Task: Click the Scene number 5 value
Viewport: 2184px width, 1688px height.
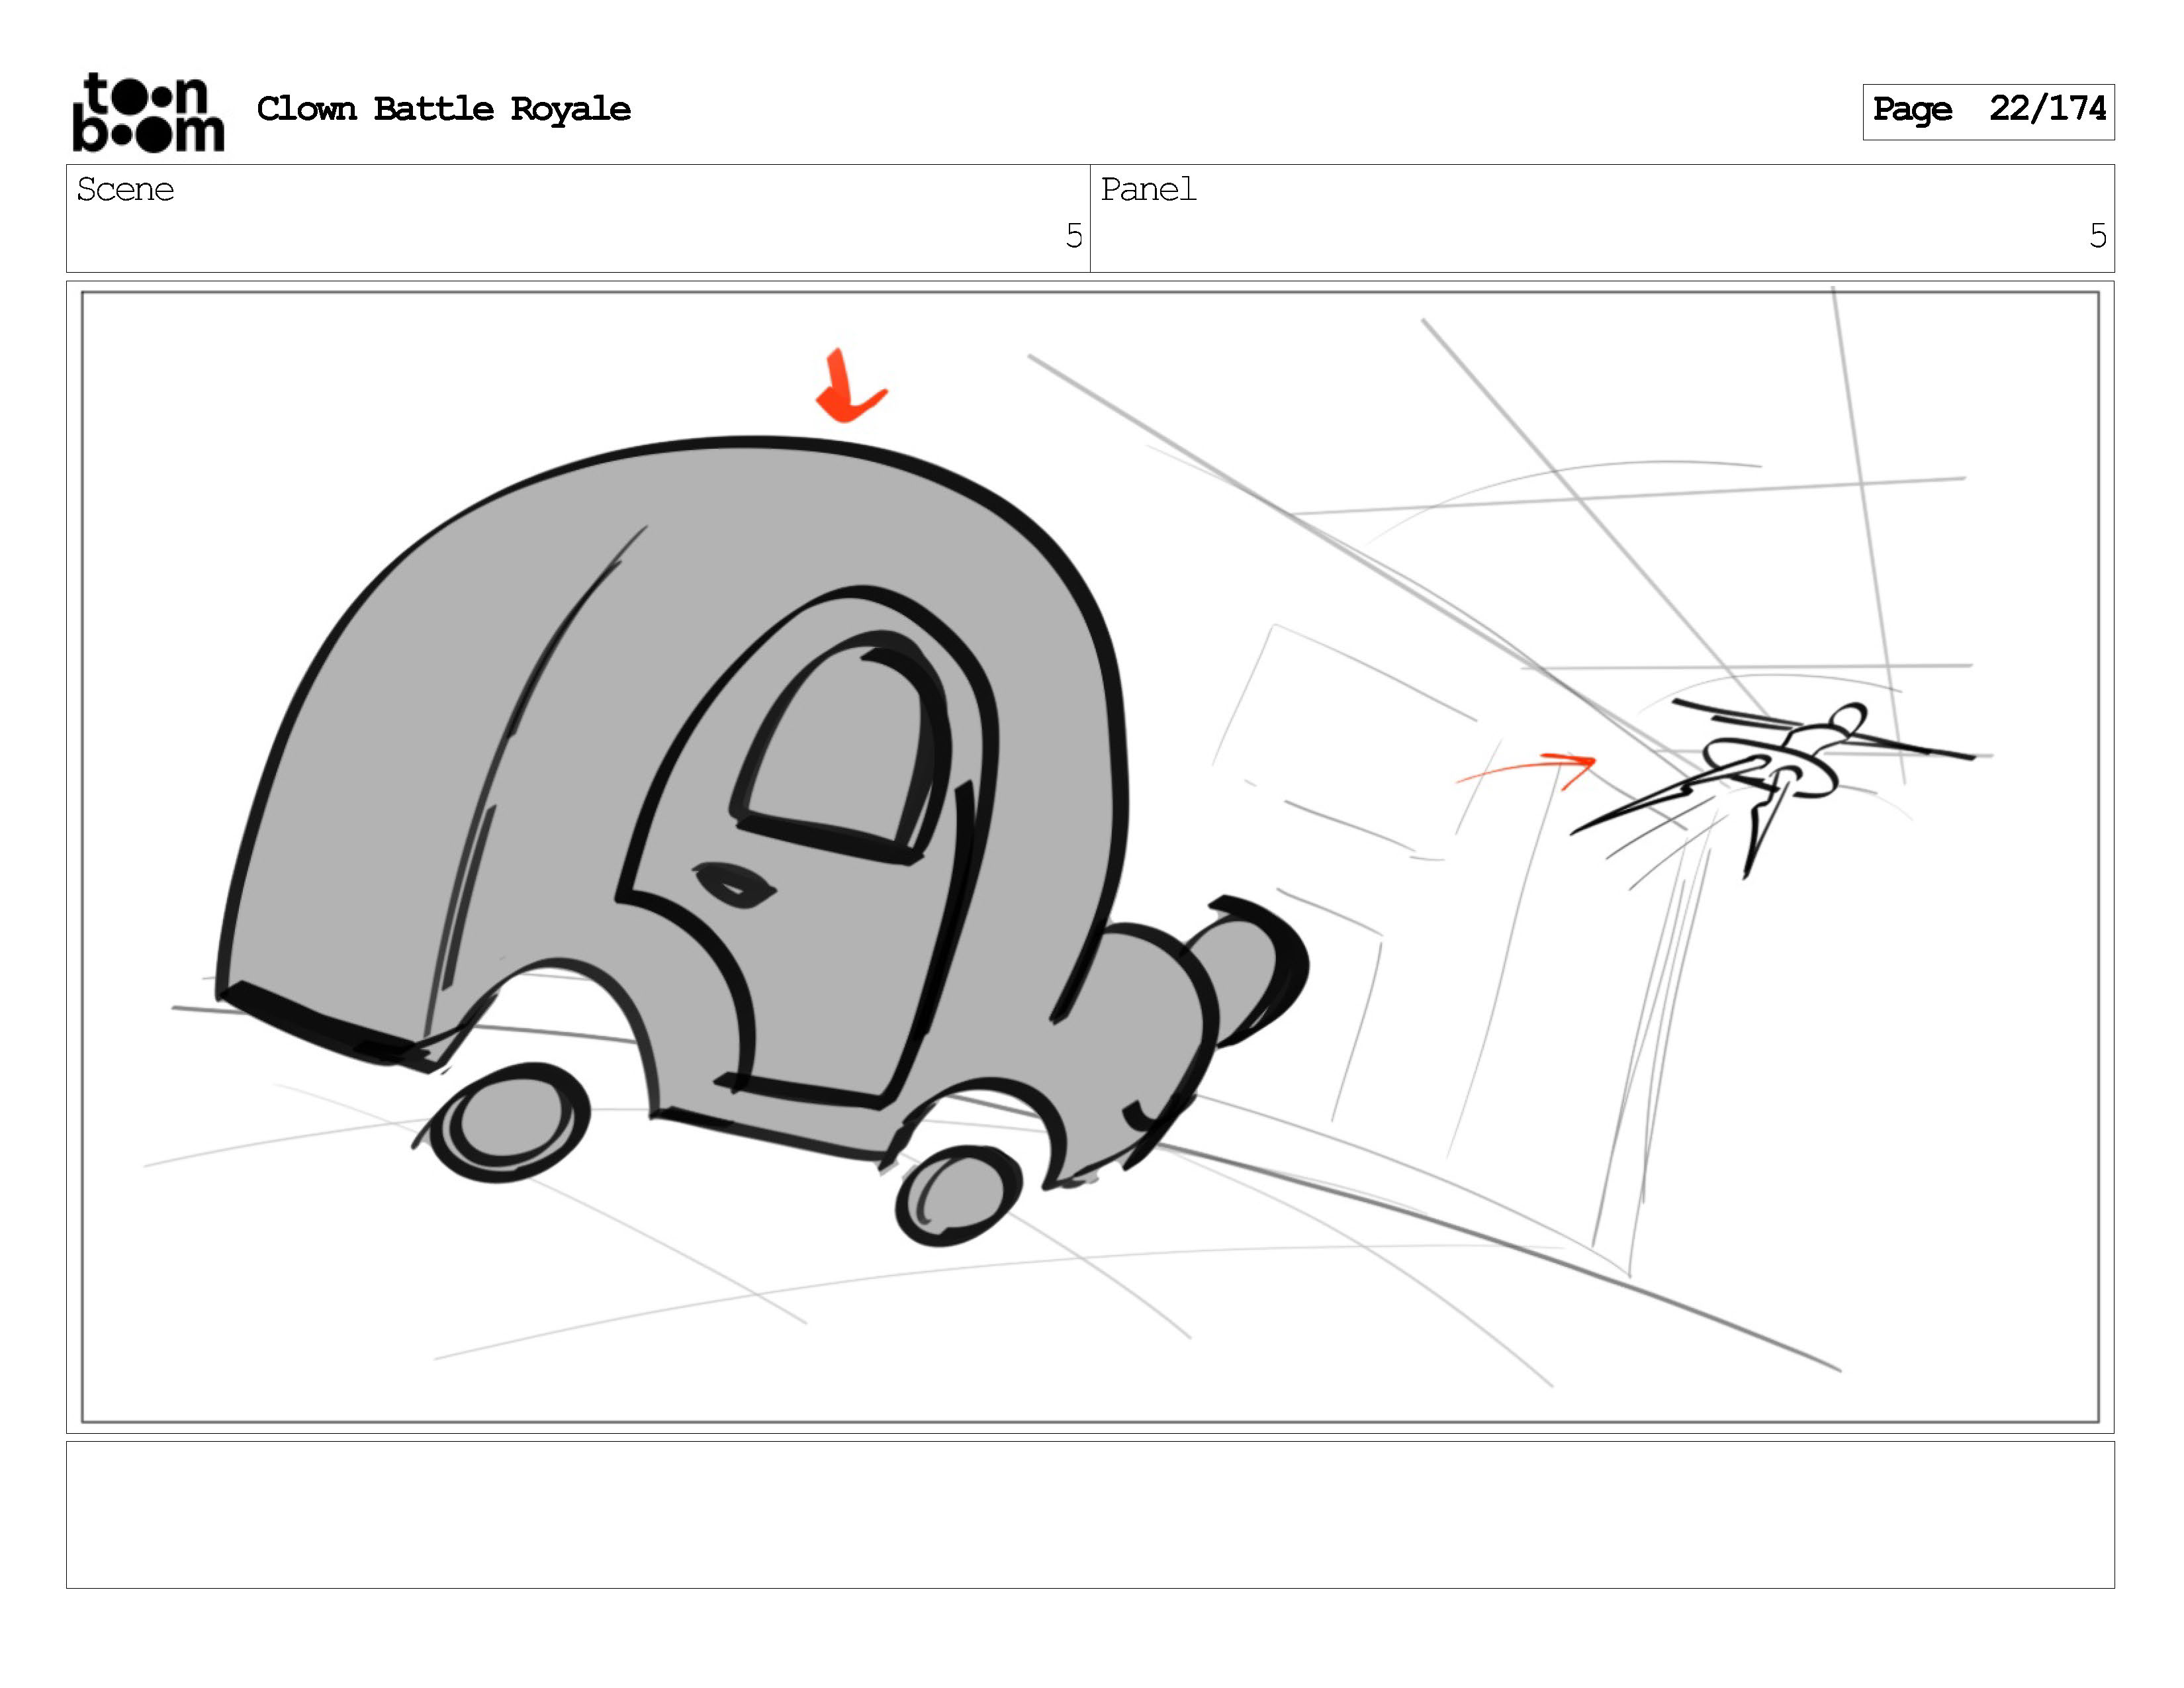Action: coord(1073,236)
